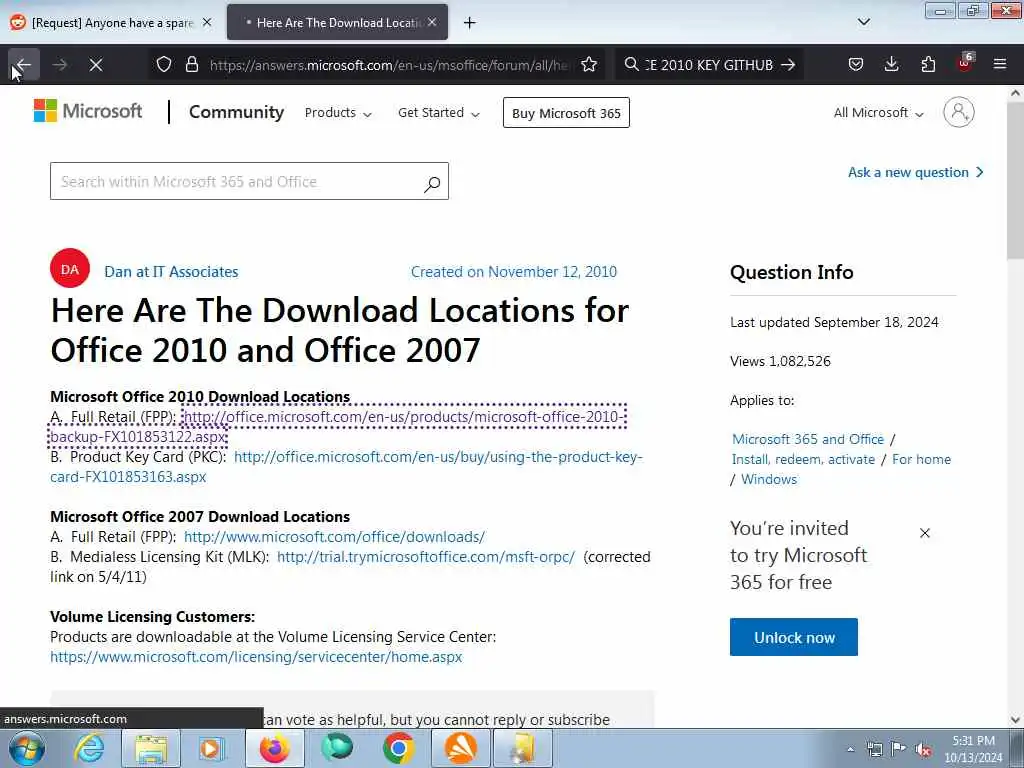Close the Here Are The Download Locations tab

(x=432, y=22)
